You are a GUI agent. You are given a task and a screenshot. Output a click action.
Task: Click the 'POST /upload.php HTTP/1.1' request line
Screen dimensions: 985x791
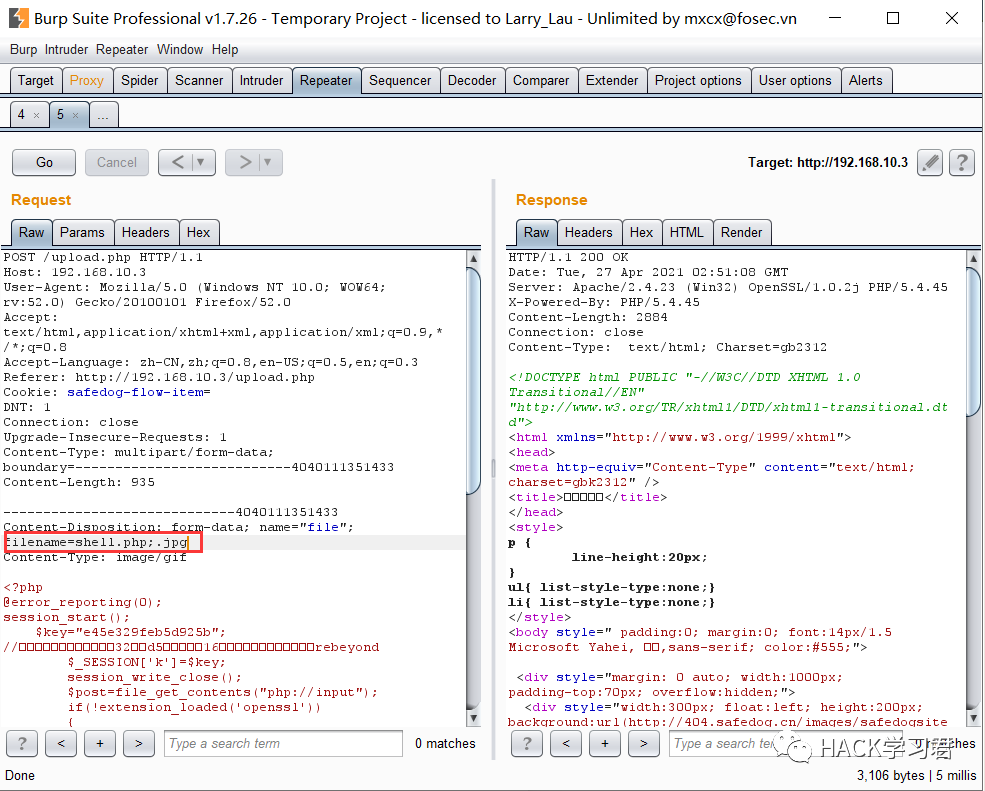[103, 258]
